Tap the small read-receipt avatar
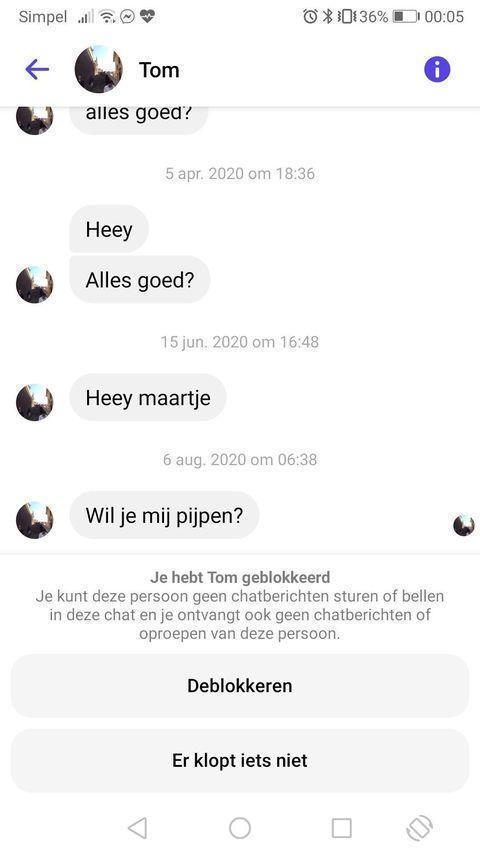Image resolution: width=480 pixels, height=853 pixels. click(464, 526)
